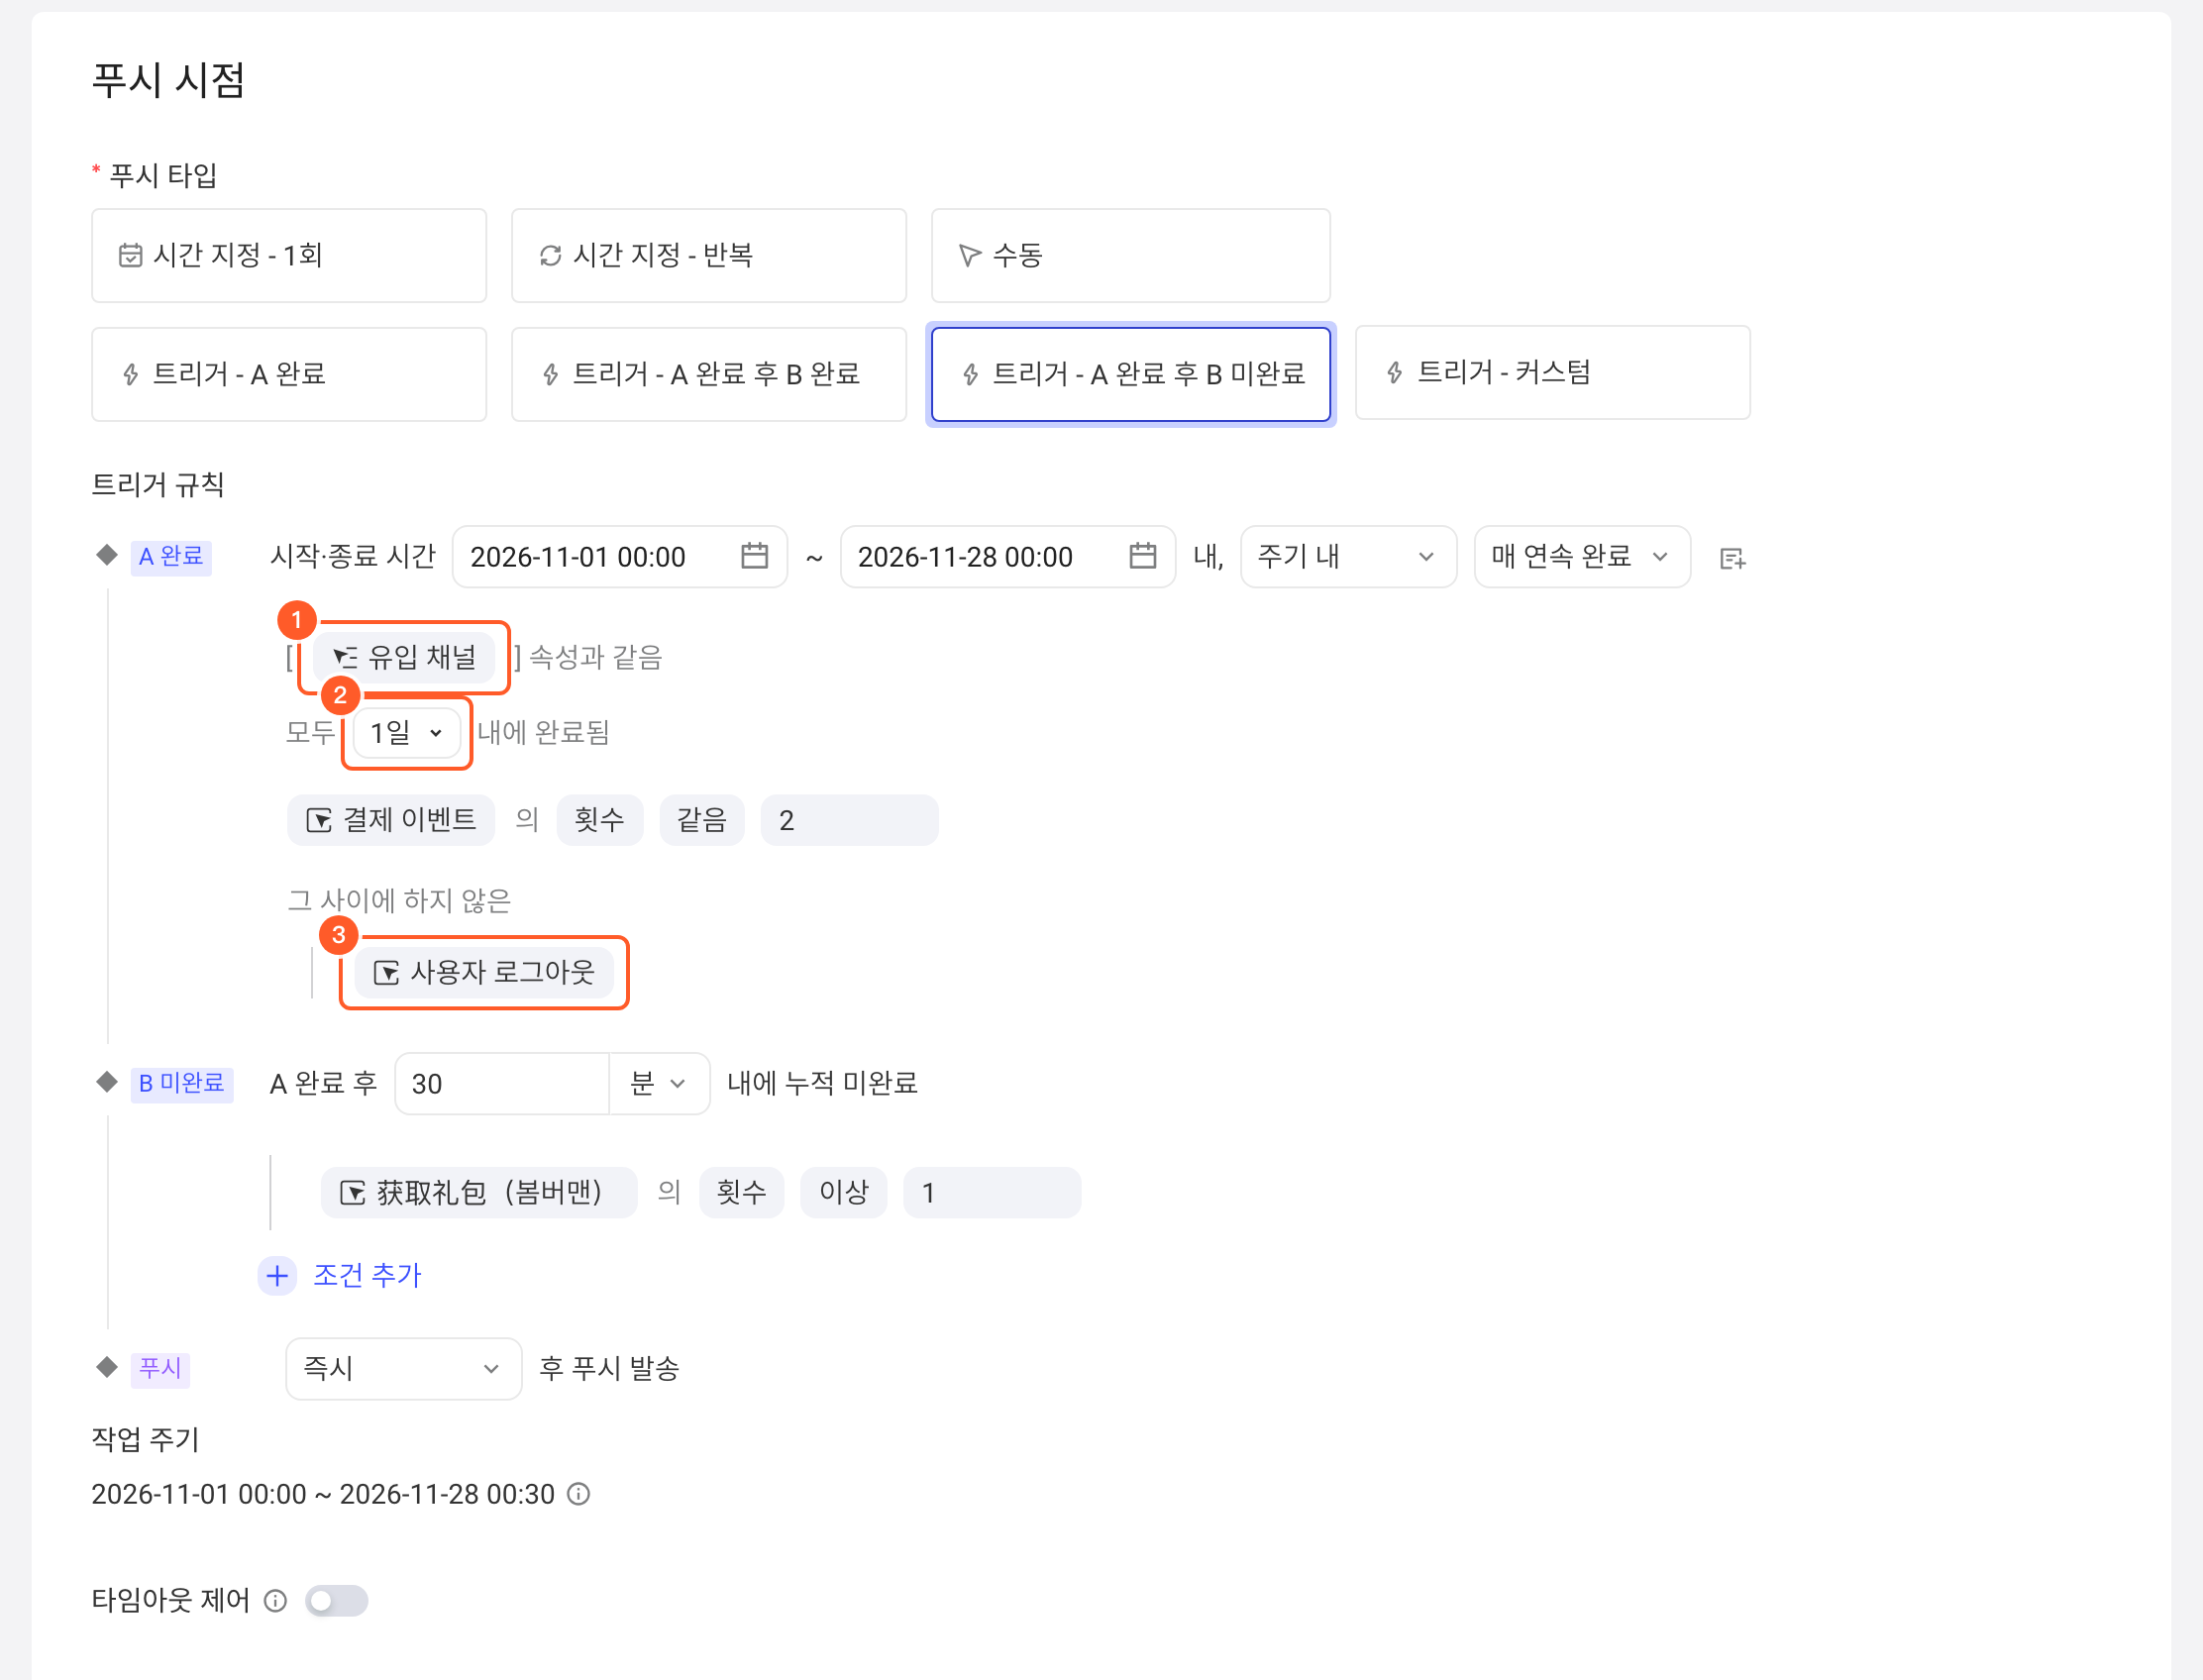
Task: Click start time field 2026-11-01 00:00
Action: point(619,557)
